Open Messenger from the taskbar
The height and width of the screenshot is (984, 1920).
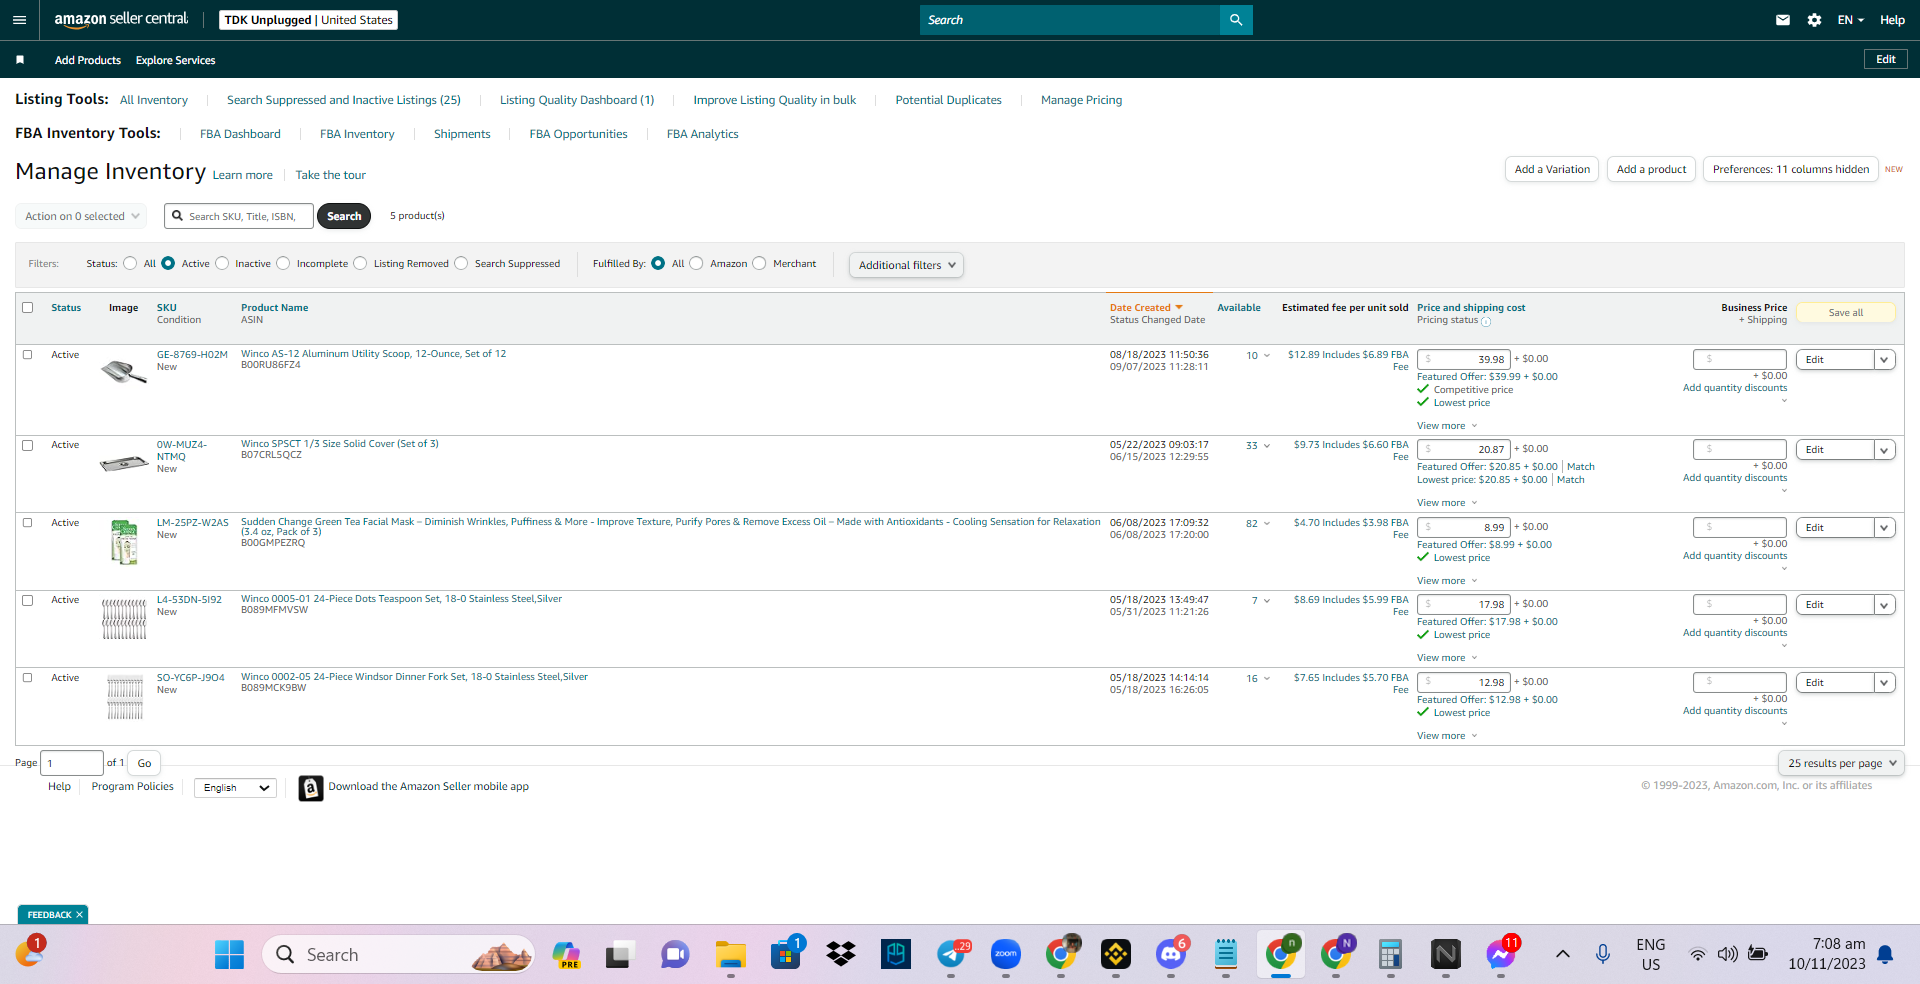pos(1501,955)
